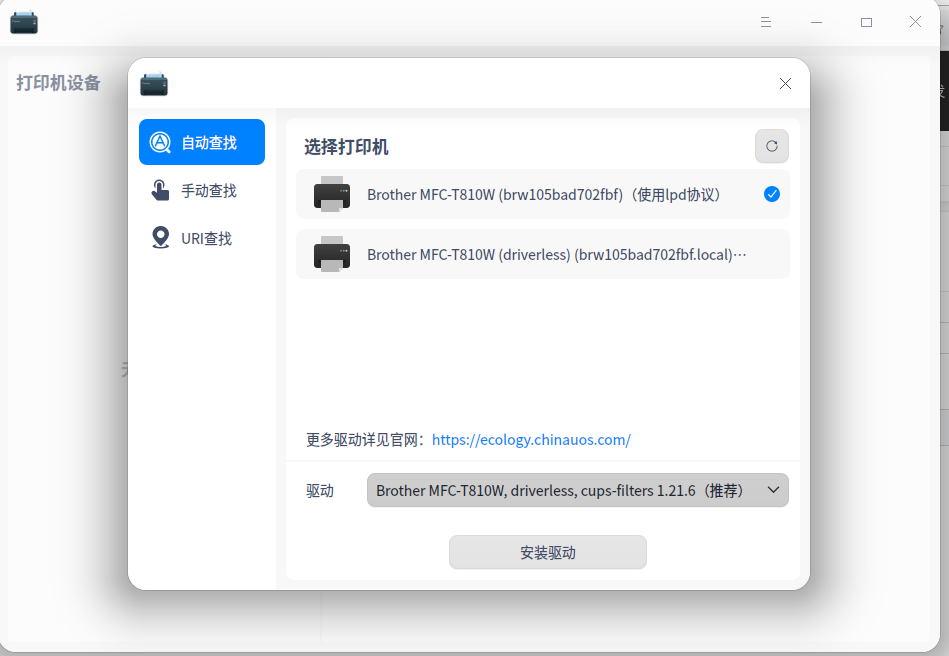Toggle selection checkmark on Brother MFC-T810W lpd printer
Image resolution: width=949 pixels, height=656 pixels.
pyautogui.click(x=771, y=194)
